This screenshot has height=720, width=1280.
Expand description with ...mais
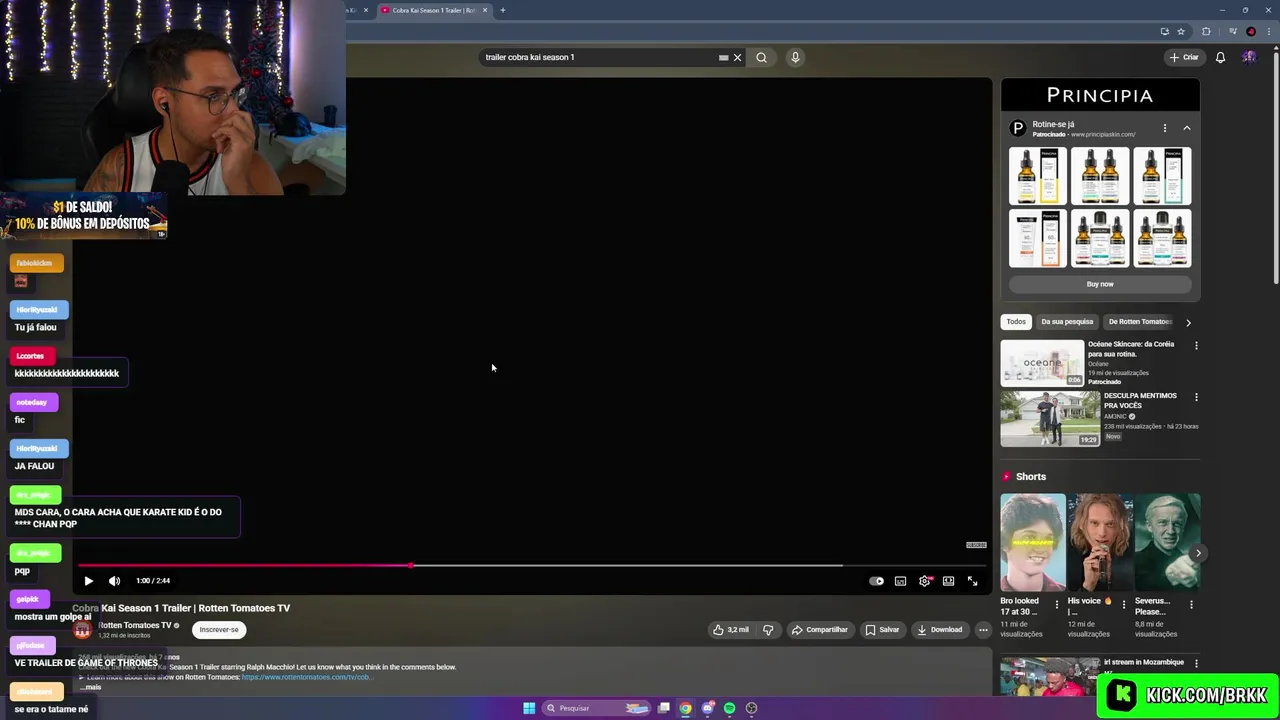click(x=91, y=687)
